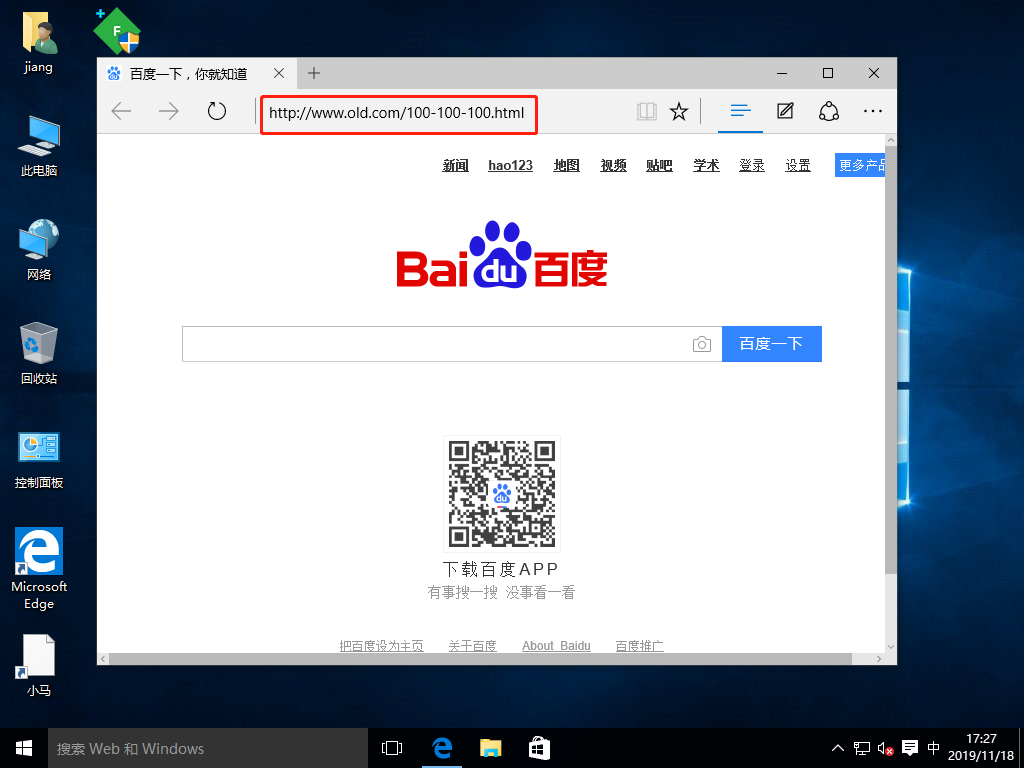Select 回收站 recycle bin icon
The image size is (1024, 768).
coord(39,353)
